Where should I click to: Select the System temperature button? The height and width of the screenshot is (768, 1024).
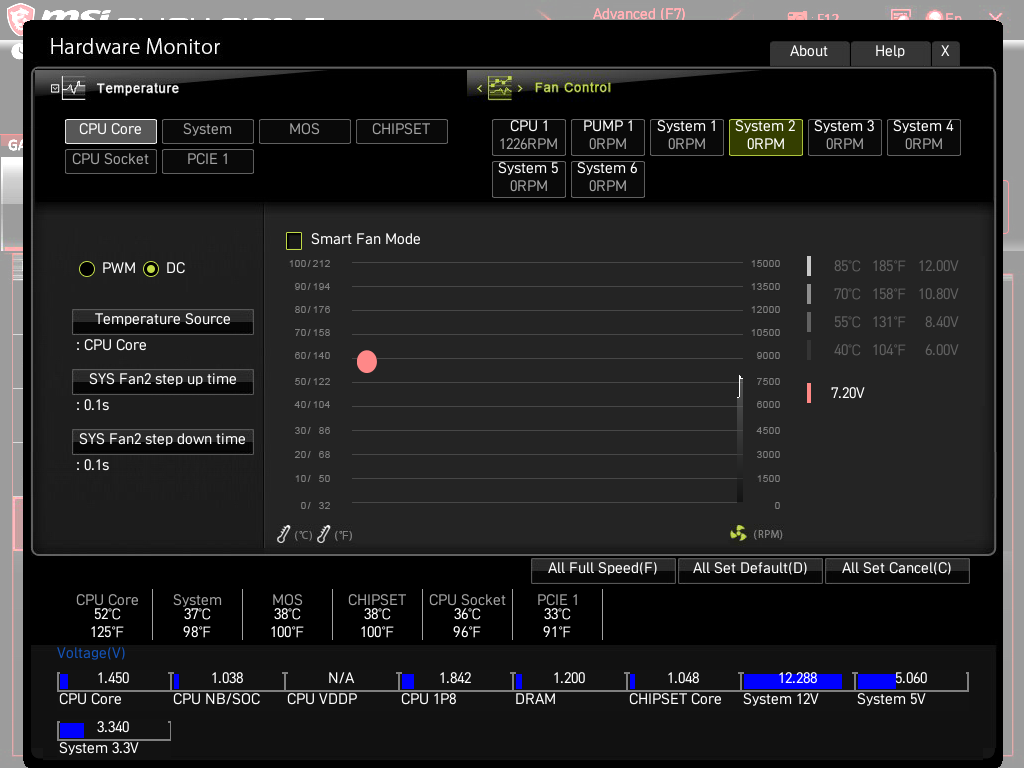coord(208,130)
